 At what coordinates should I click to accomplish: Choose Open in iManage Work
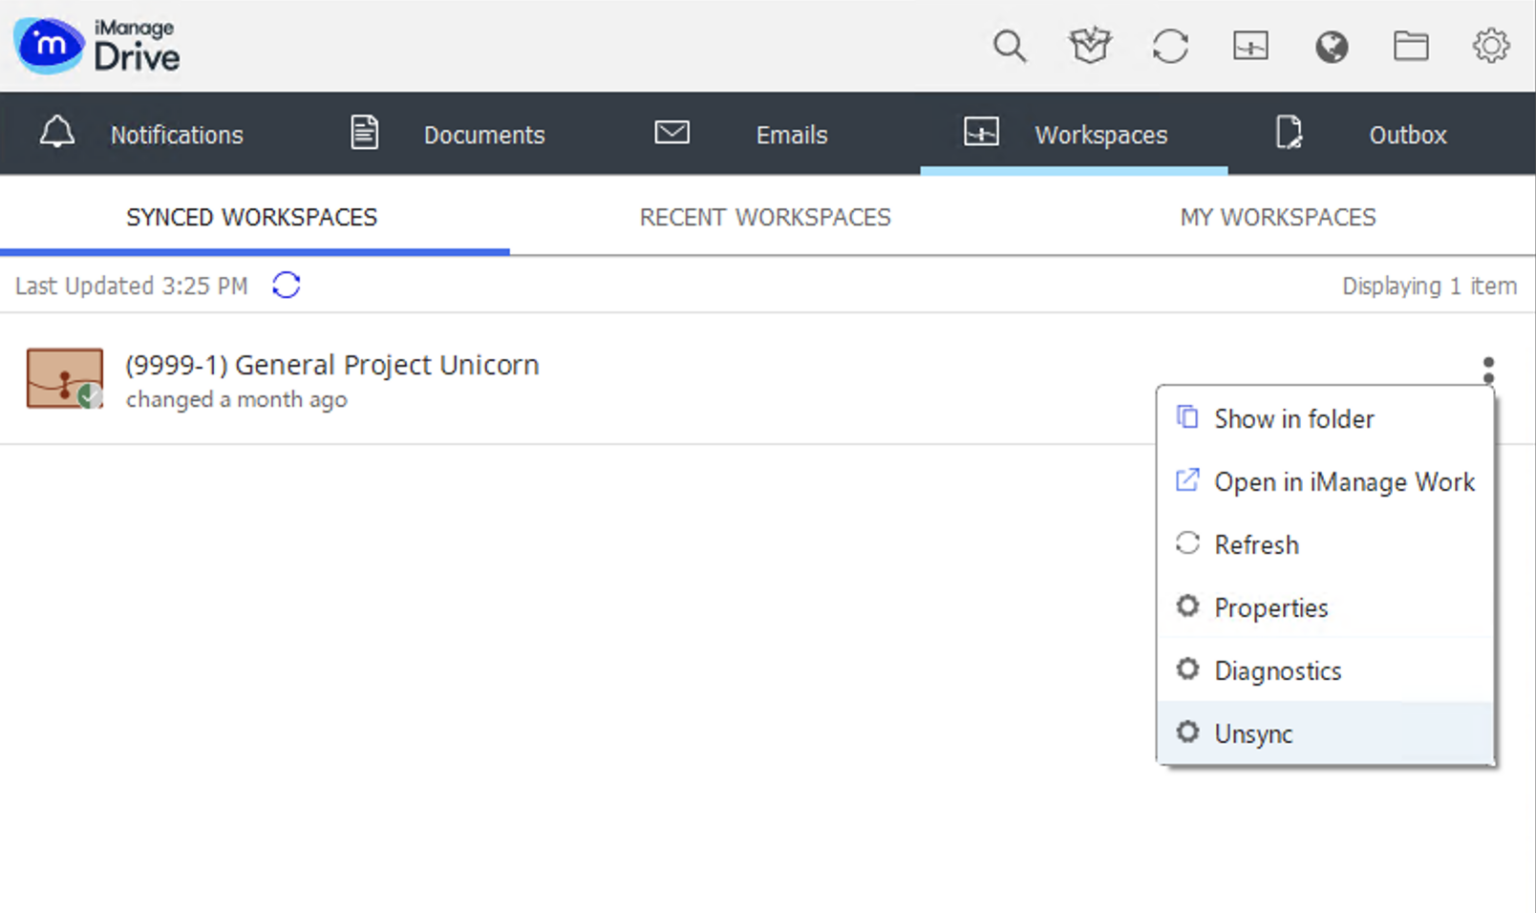point(1344,482)
